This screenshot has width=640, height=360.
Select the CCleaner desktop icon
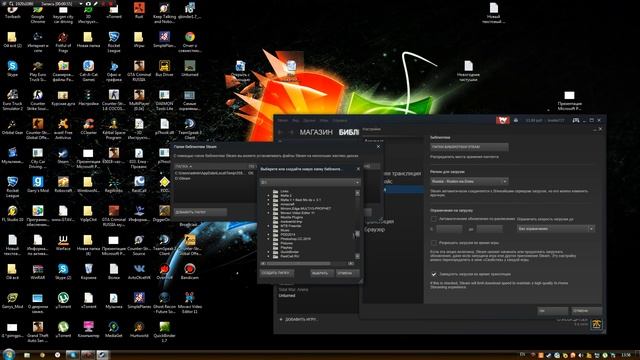coord(89,127)
